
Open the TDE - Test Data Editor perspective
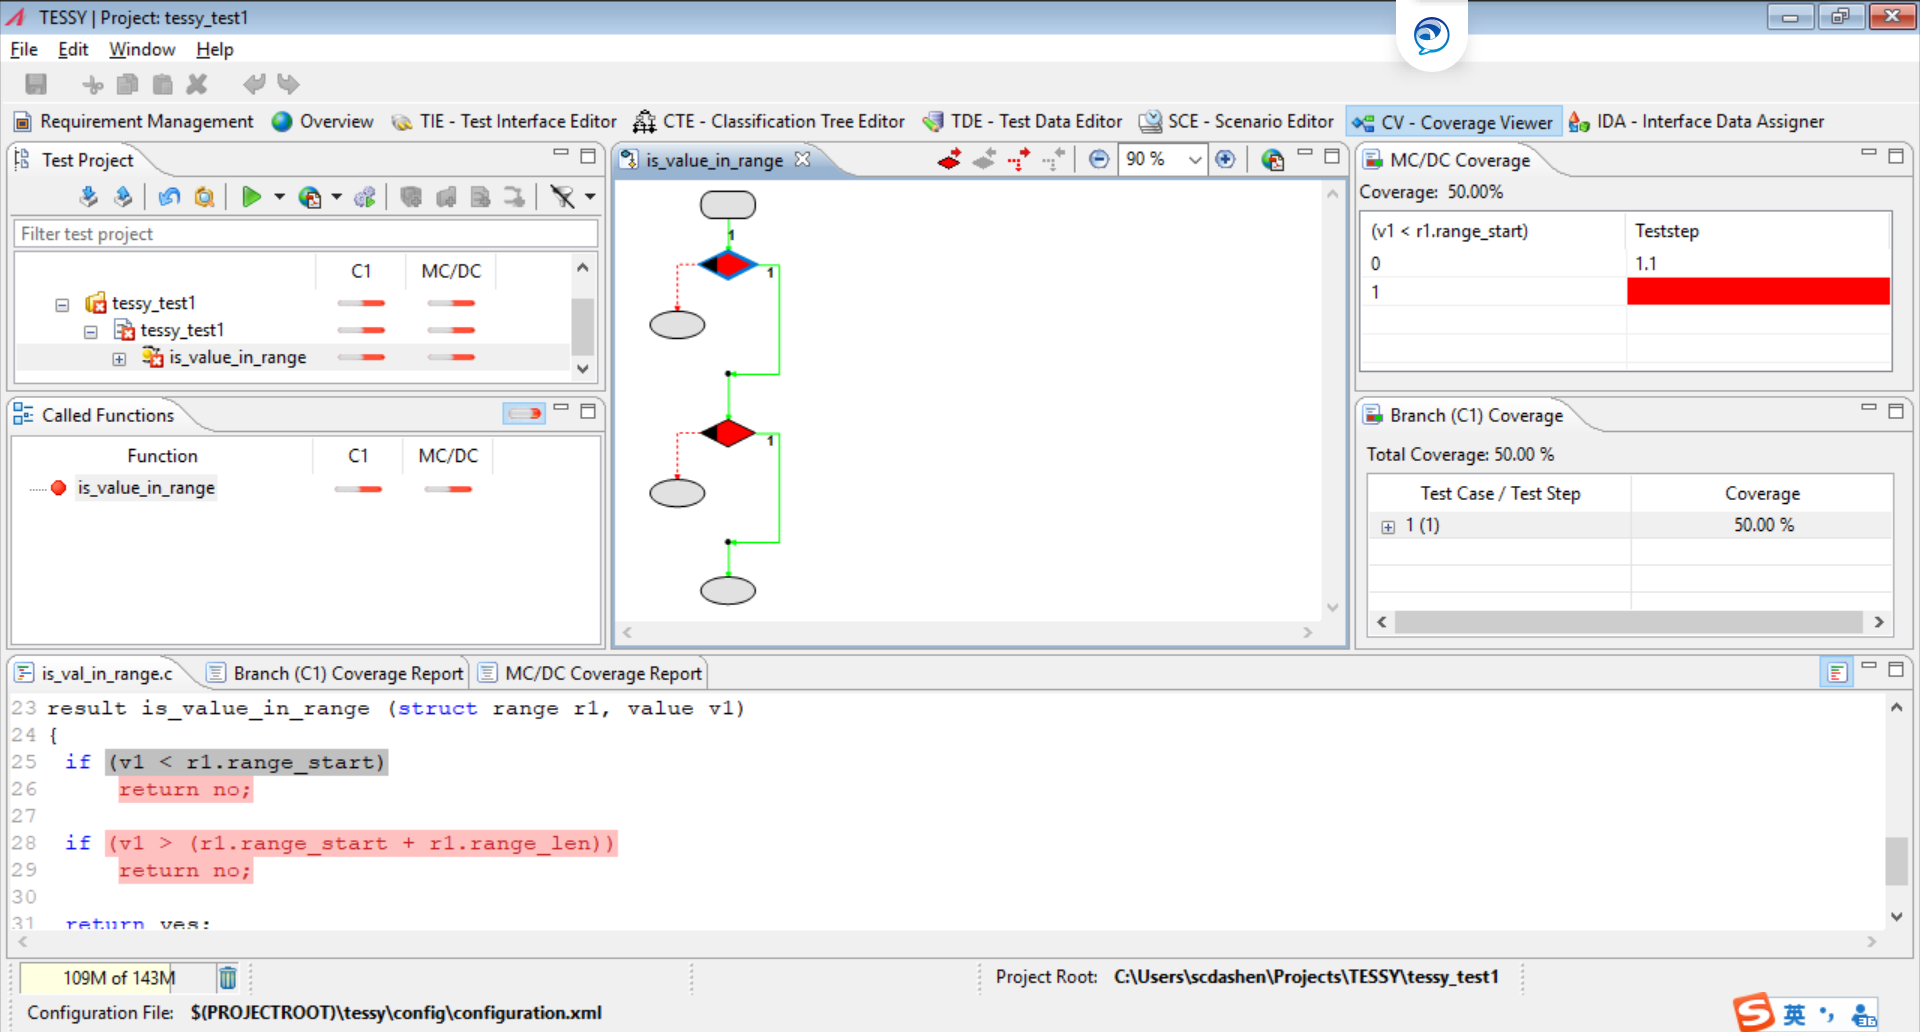click(1024, 121)
